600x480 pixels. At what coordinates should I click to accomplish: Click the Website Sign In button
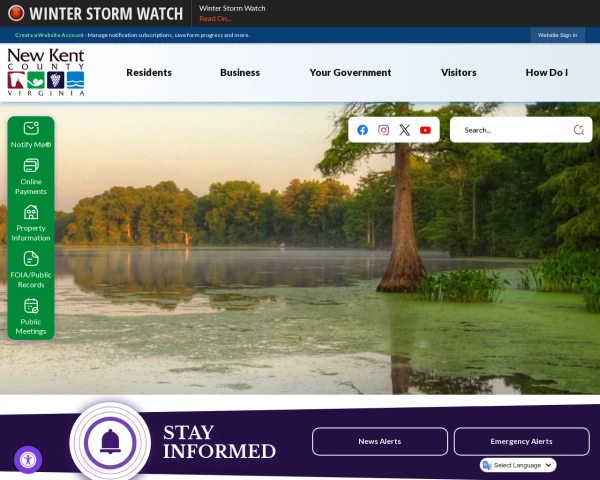pyautogui.click(x=557, y=35)
